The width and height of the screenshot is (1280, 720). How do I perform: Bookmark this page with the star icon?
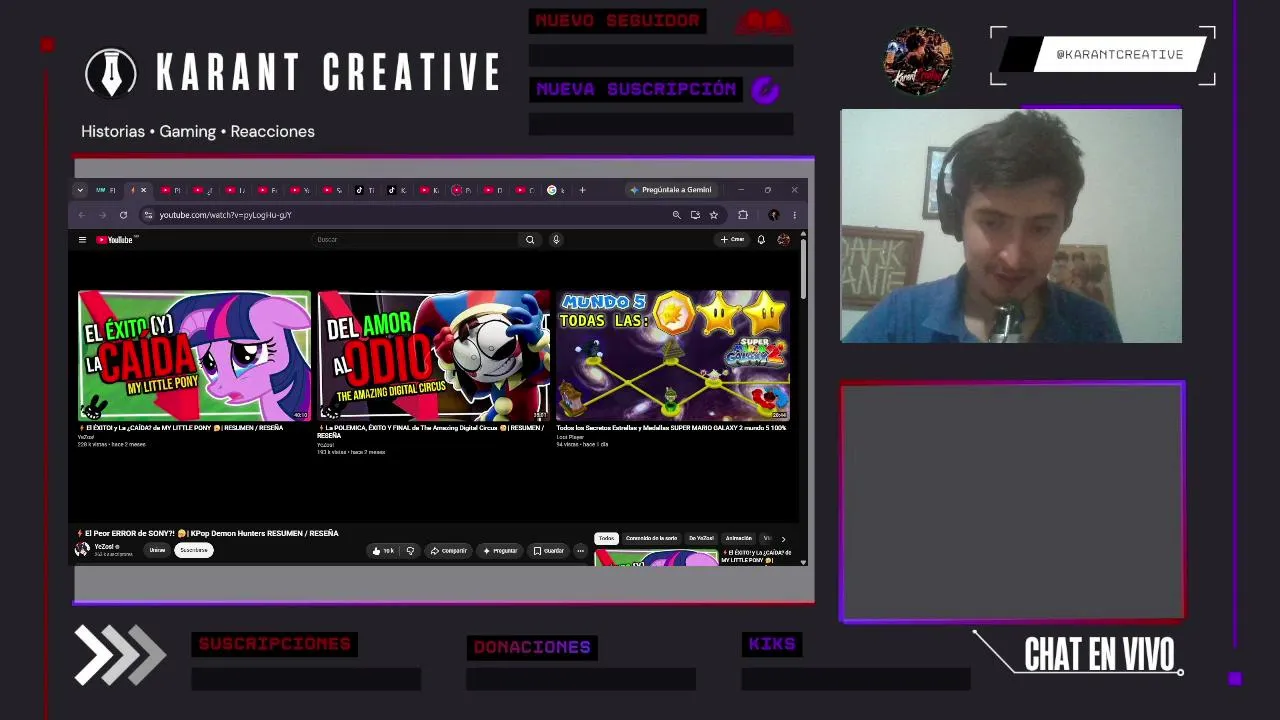coord(713,215)
